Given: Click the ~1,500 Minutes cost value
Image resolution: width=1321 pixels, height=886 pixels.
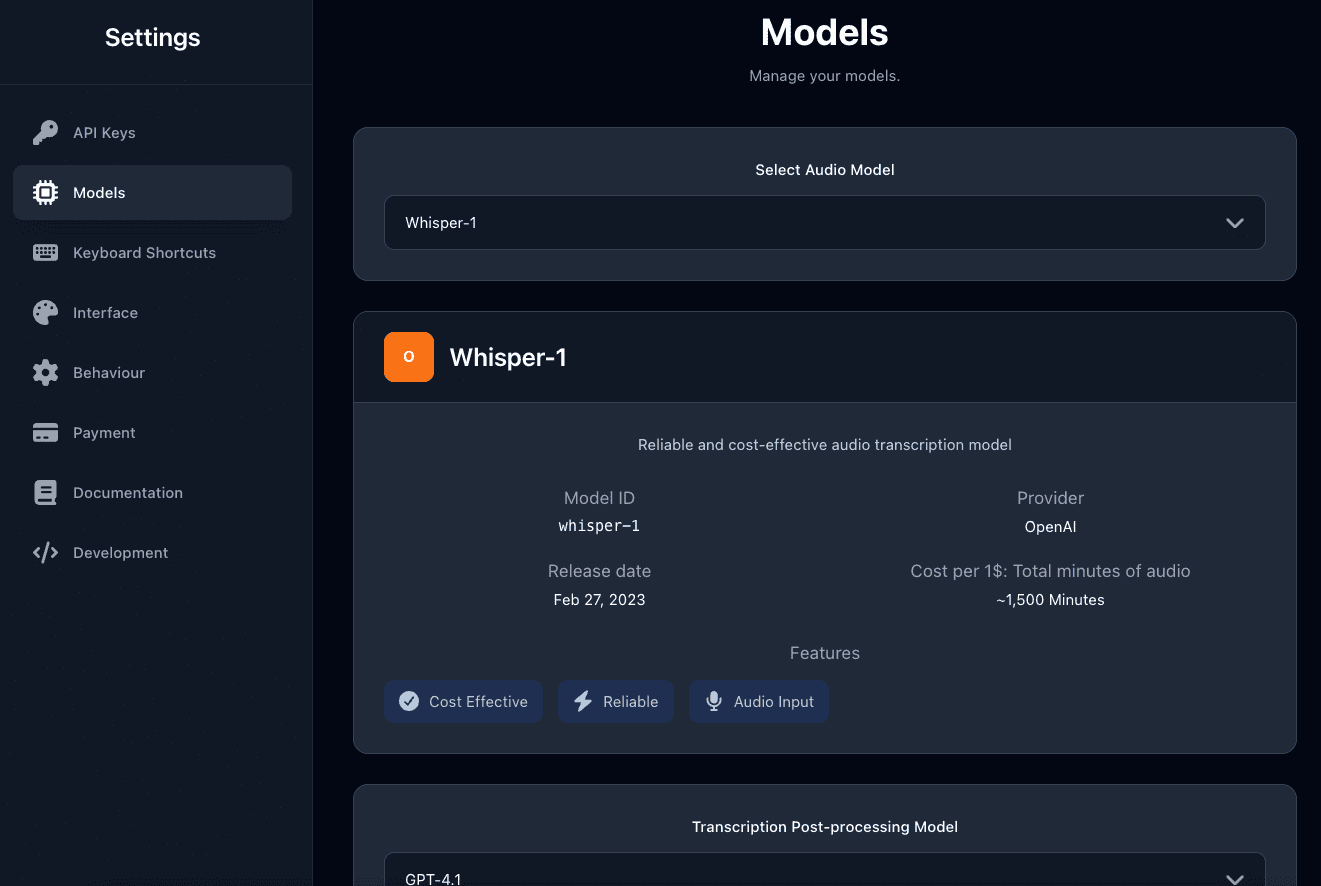Looking at the screenshot, I should point(1050,600).
